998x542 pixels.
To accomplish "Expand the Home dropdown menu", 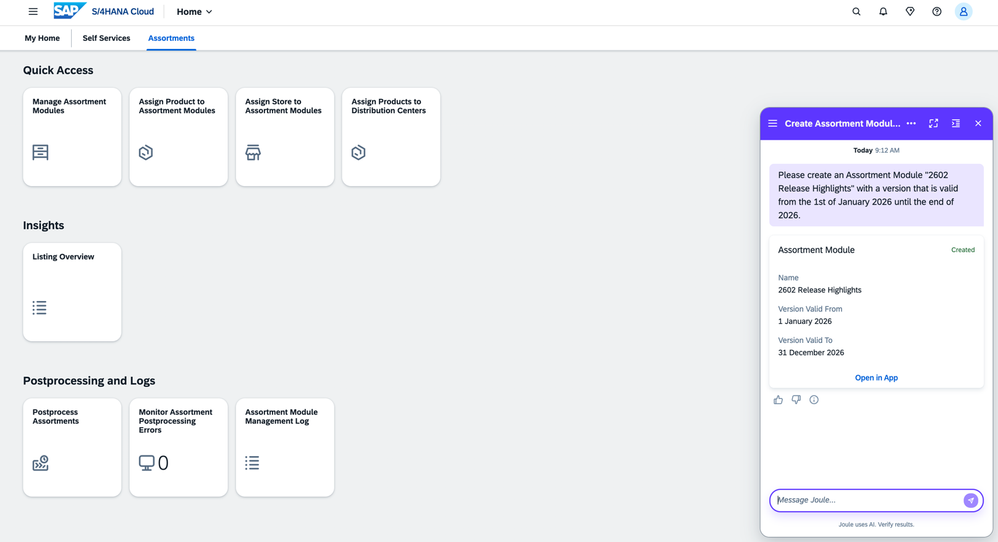I will pos(194,12).
